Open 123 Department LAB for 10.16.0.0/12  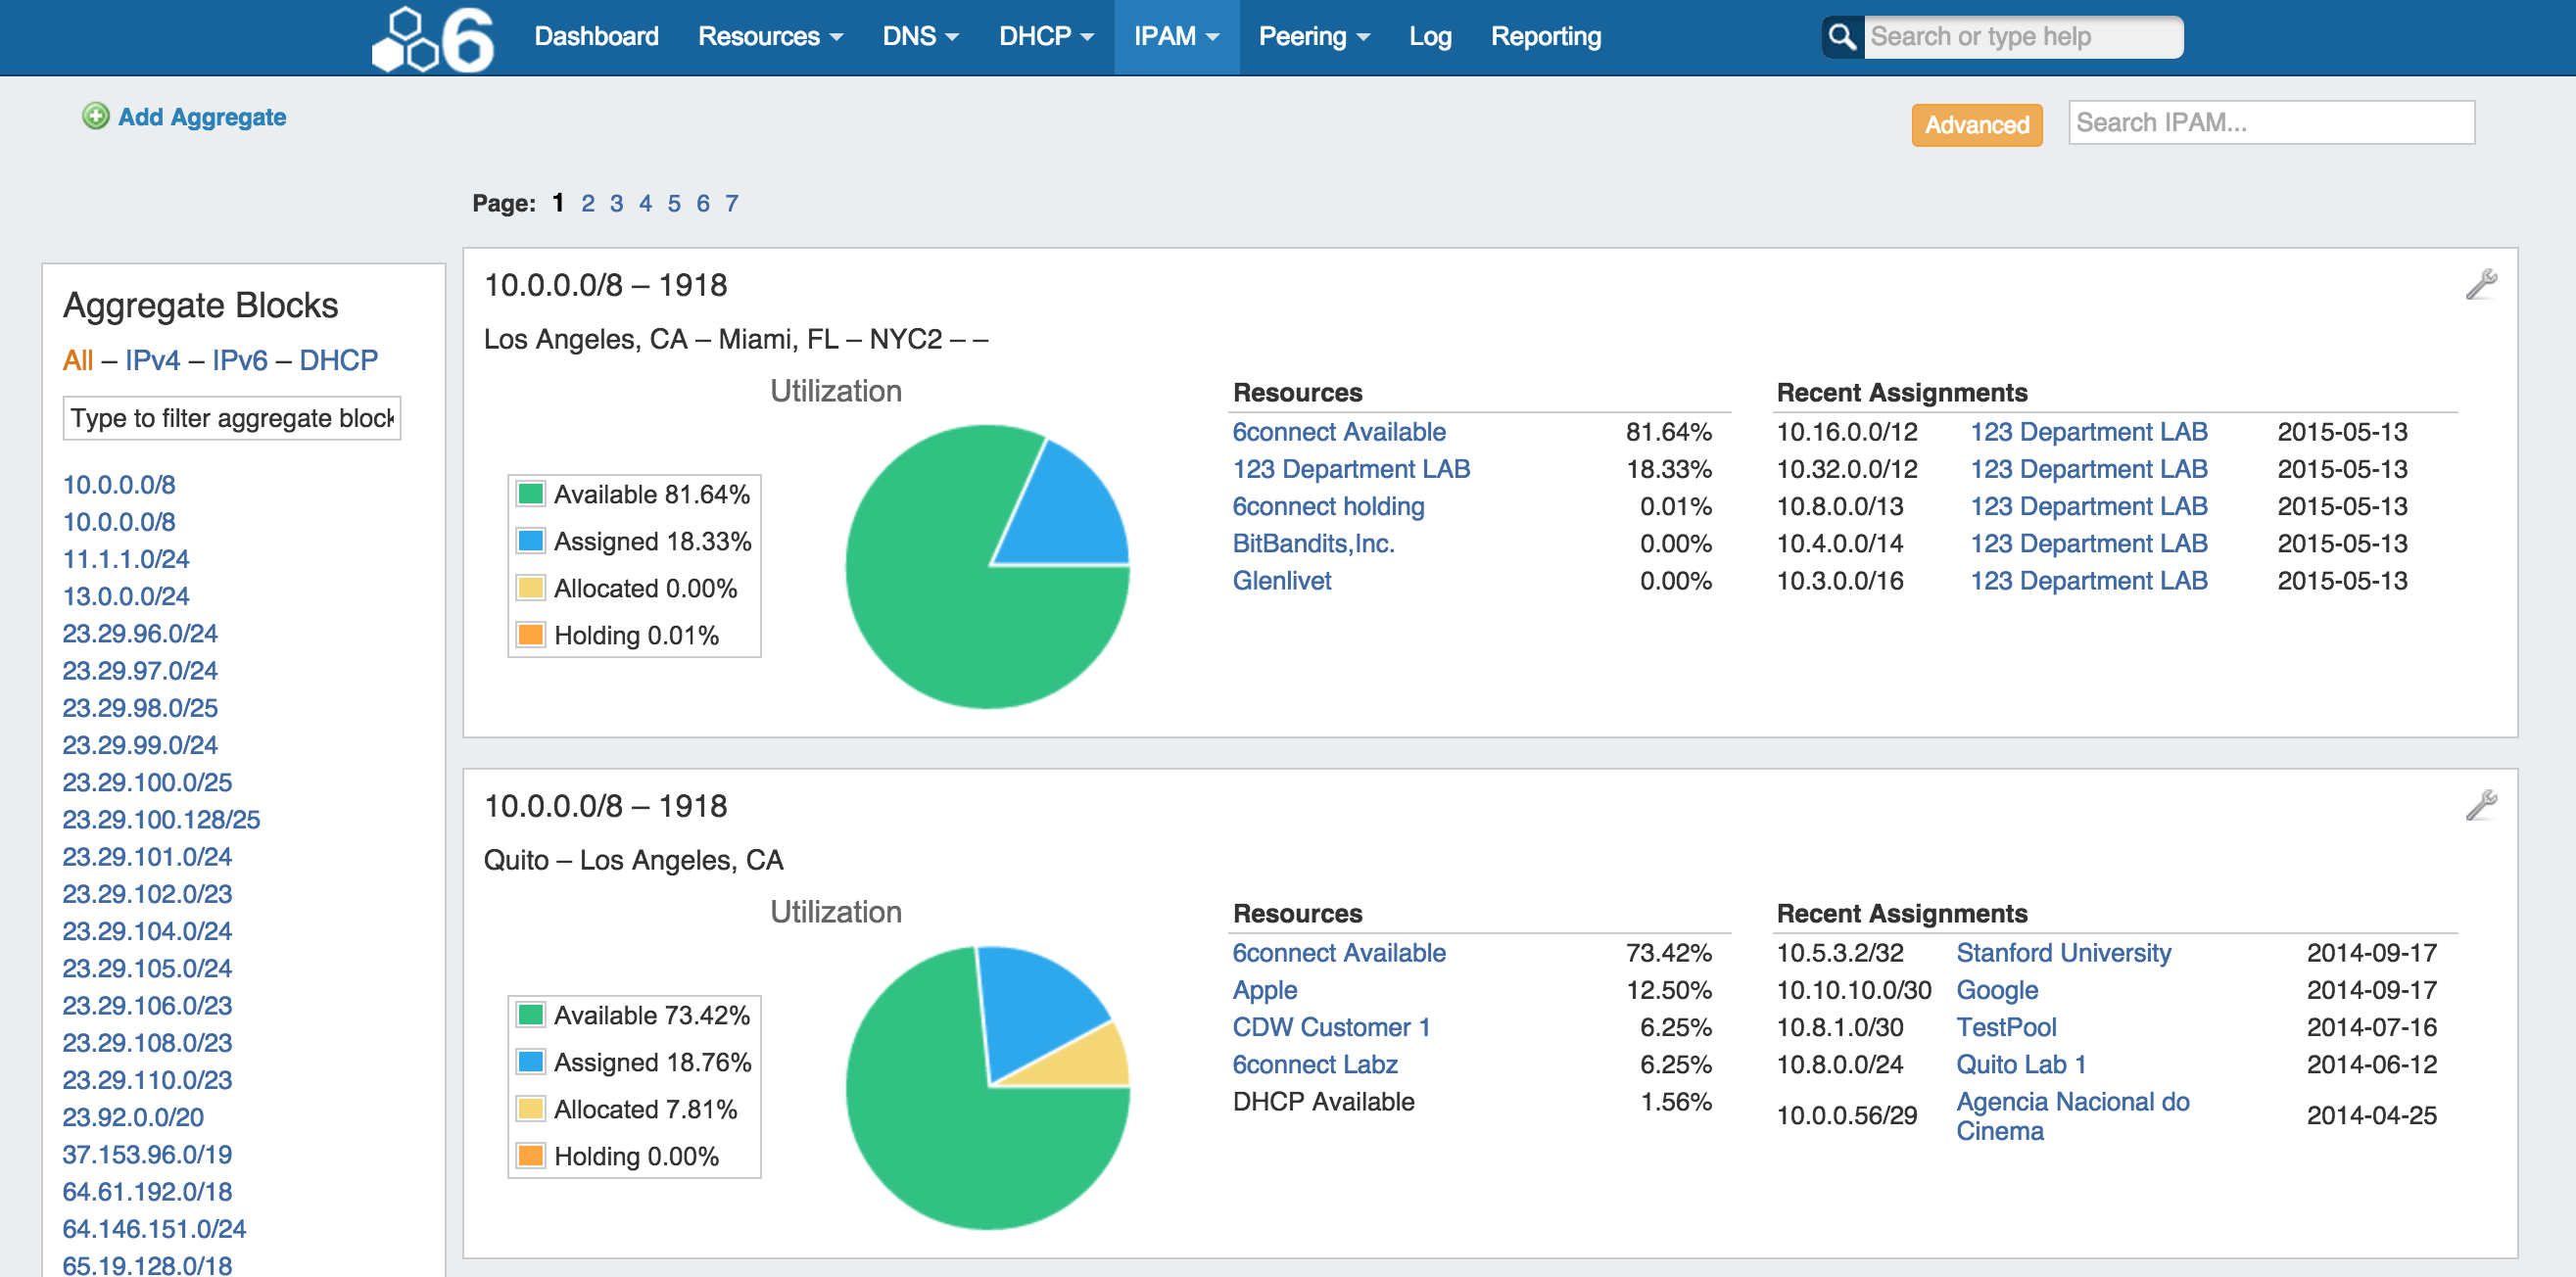tap(2088, 432)
